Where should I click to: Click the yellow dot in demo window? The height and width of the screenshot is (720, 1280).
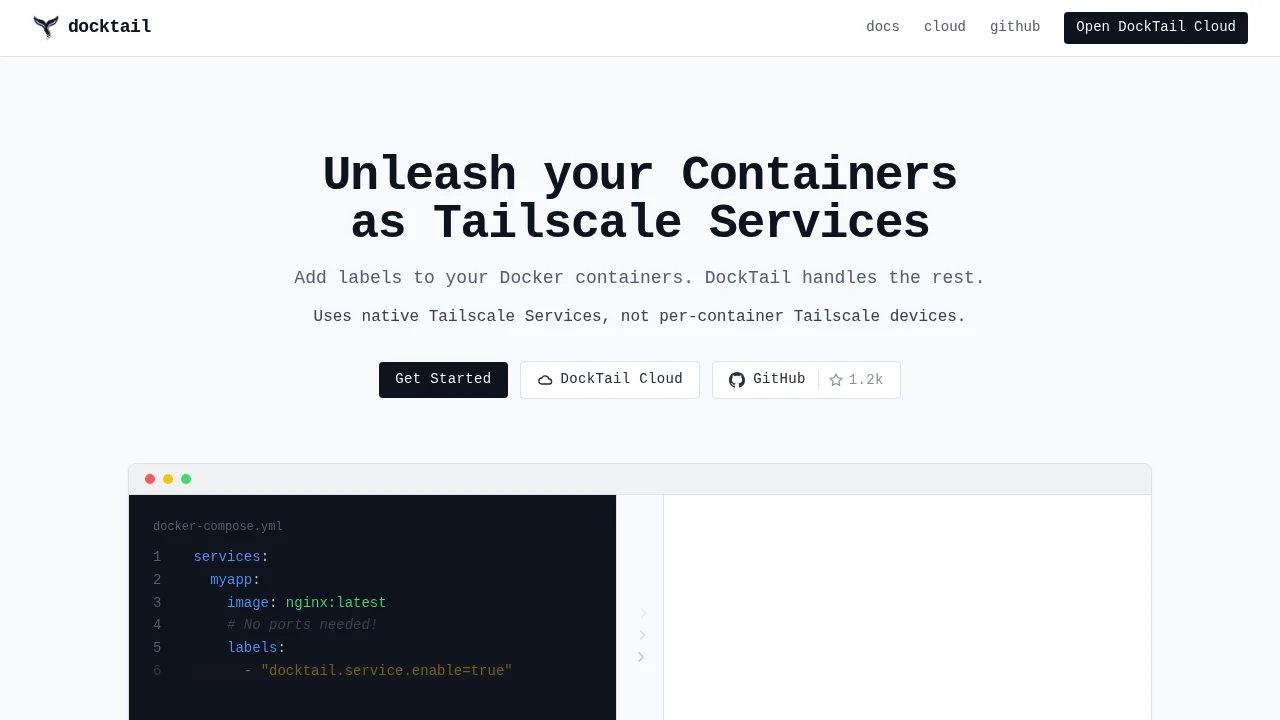pos(168,479)
